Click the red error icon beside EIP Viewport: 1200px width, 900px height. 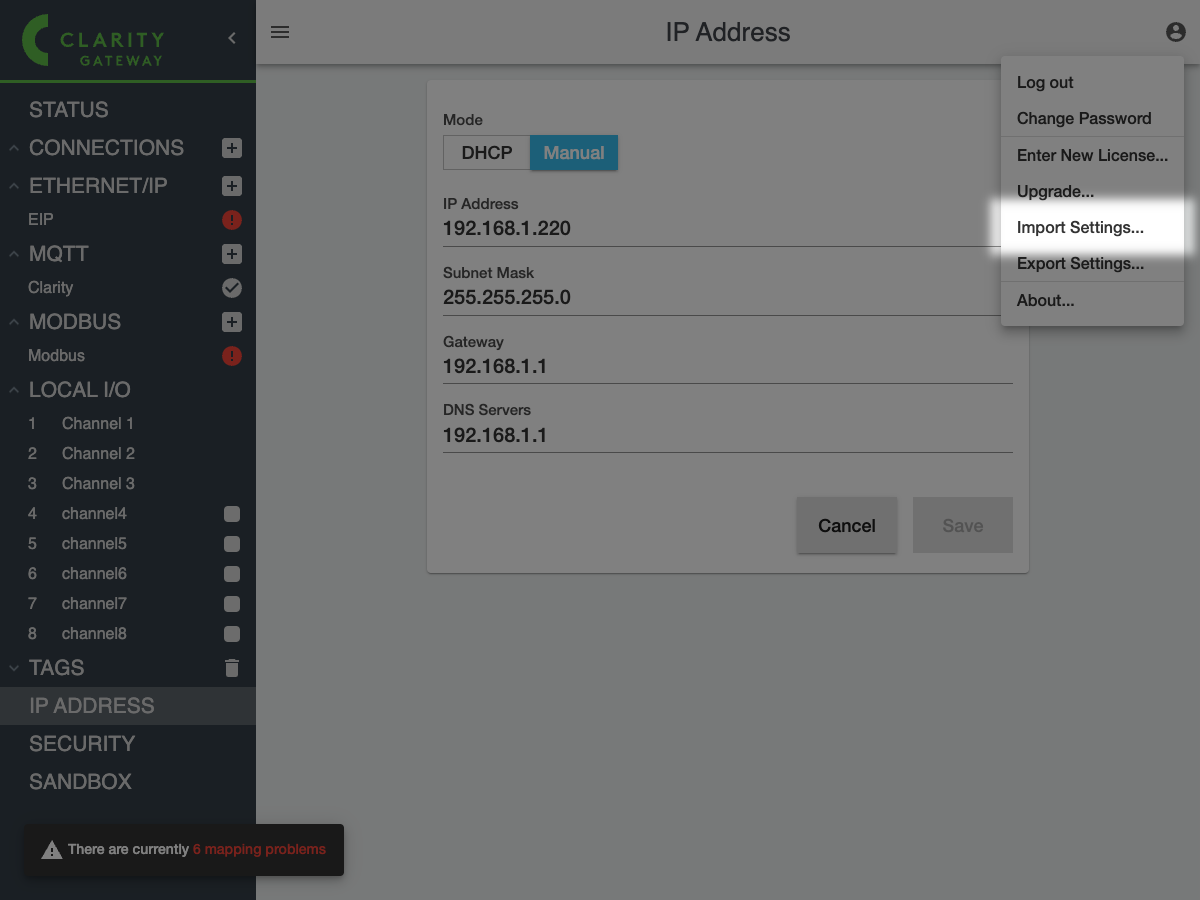coord(231,220)
